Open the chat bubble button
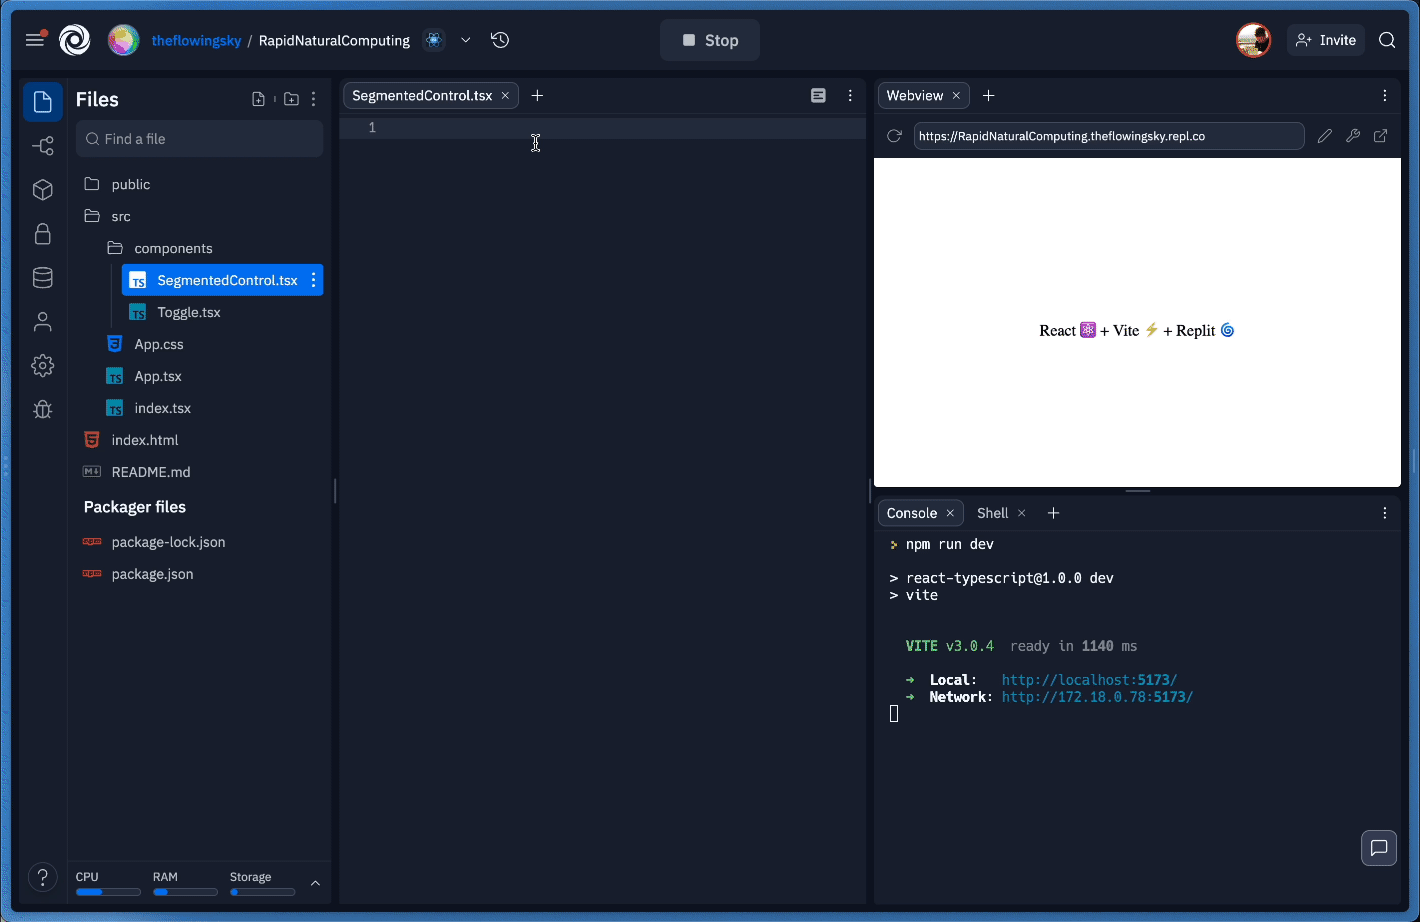This screenshot has width=1420, height=922. coord(1379,848)
